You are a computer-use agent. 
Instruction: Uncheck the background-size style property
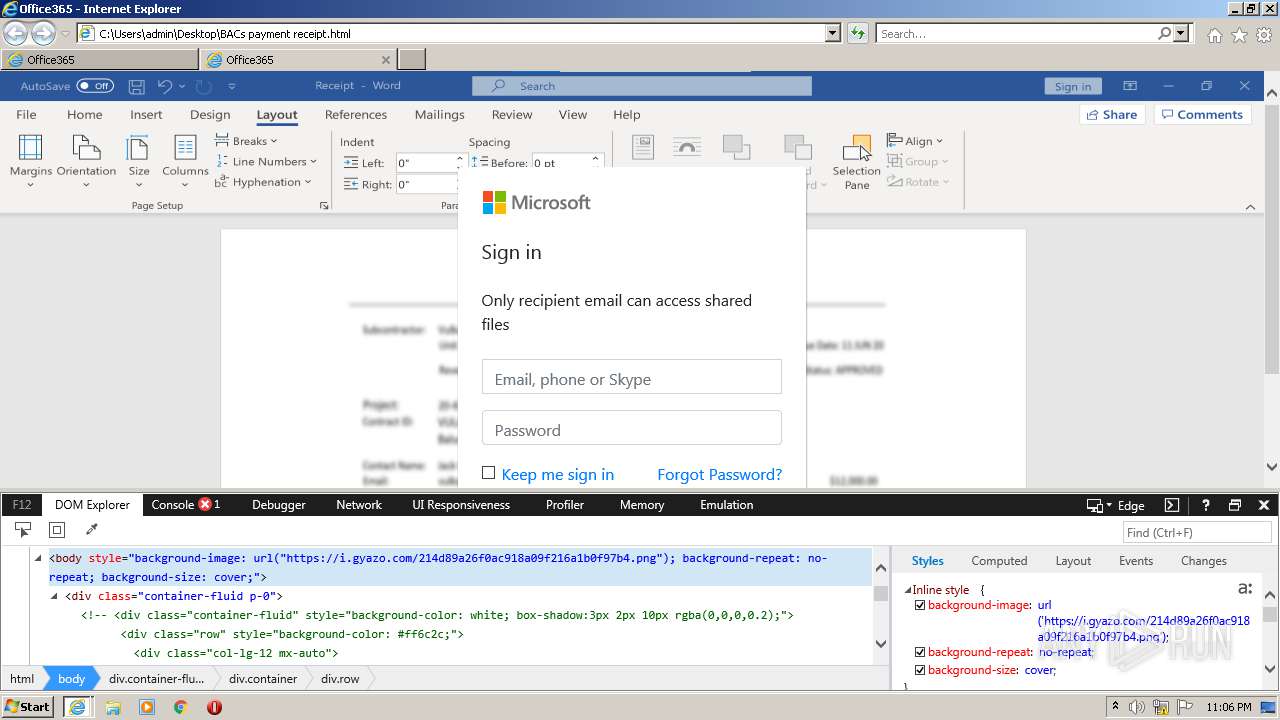click(920, 670)
